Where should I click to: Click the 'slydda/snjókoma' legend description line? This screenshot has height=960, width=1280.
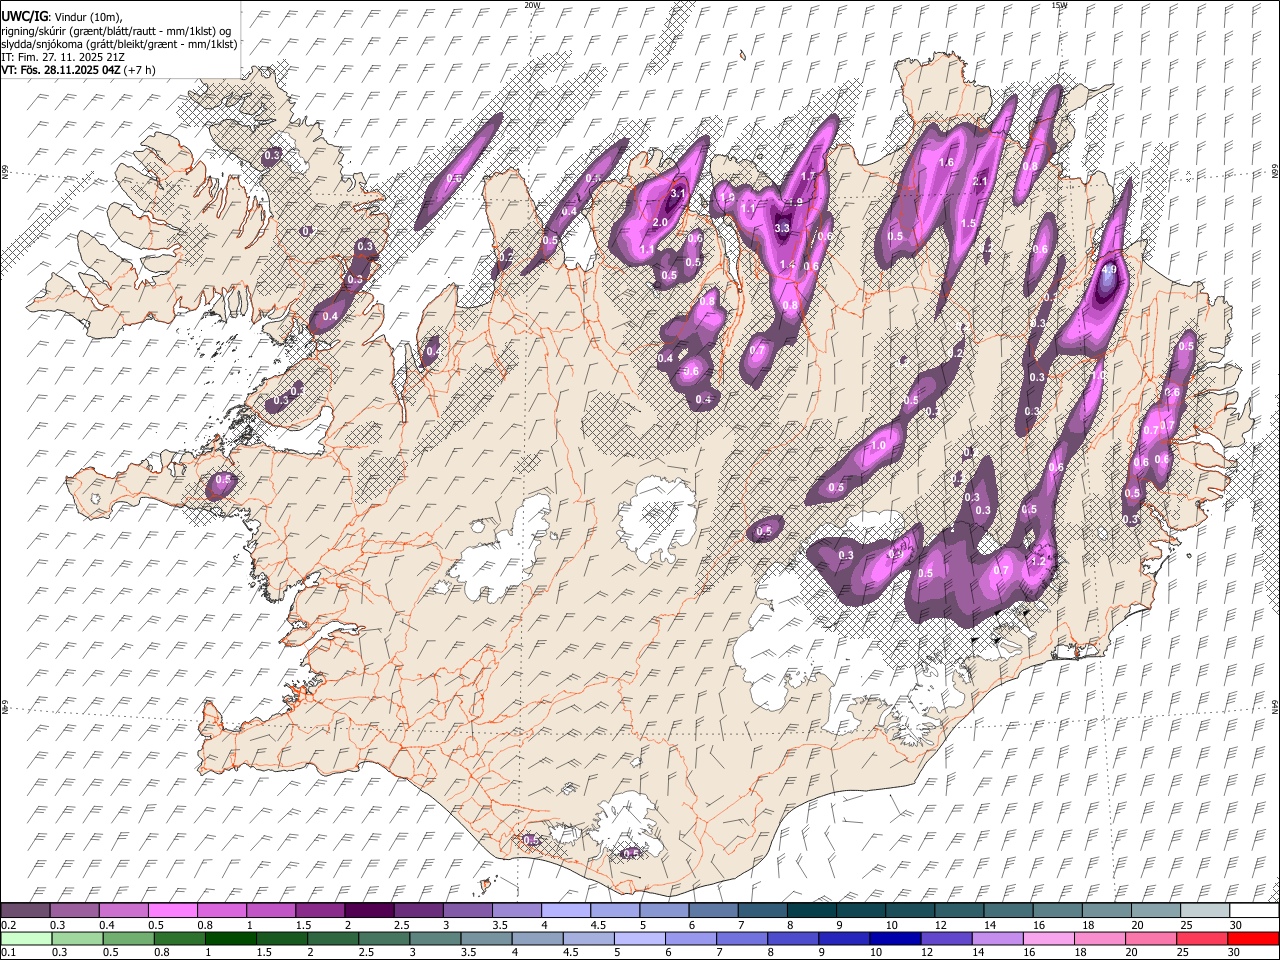119,44
